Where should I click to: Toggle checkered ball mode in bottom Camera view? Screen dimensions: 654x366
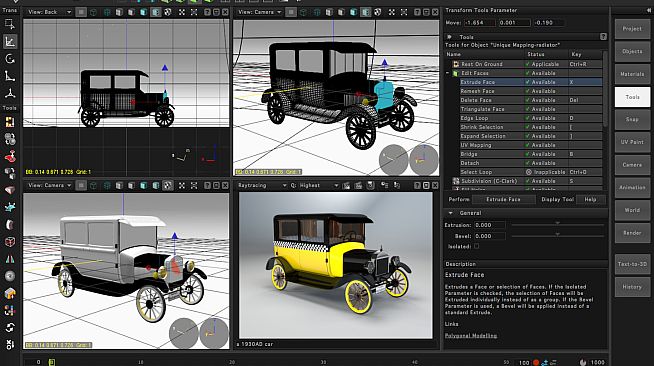tap(168, 185)
